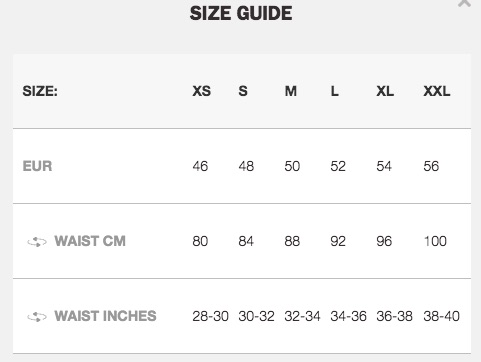Click the WAIST CM row label
The width and height of the screenshot is (481, 362).
[90, 241]
